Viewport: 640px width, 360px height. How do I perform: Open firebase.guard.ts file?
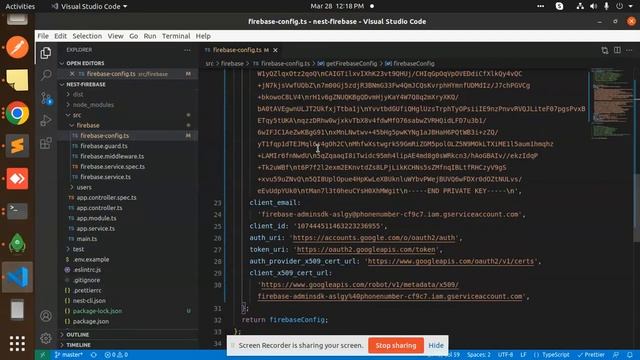104,146
